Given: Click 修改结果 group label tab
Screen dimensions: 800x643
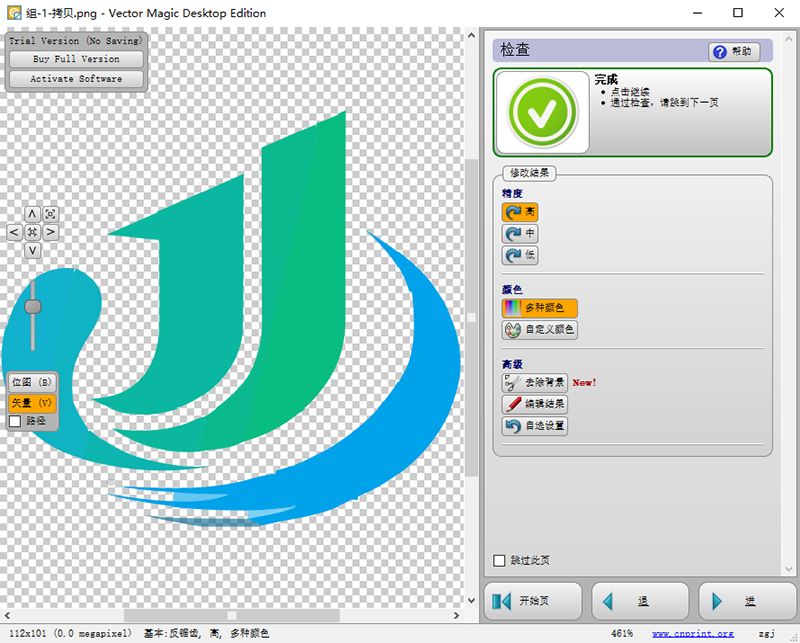Looking at the screenshot, I should (x=529, y=172).
